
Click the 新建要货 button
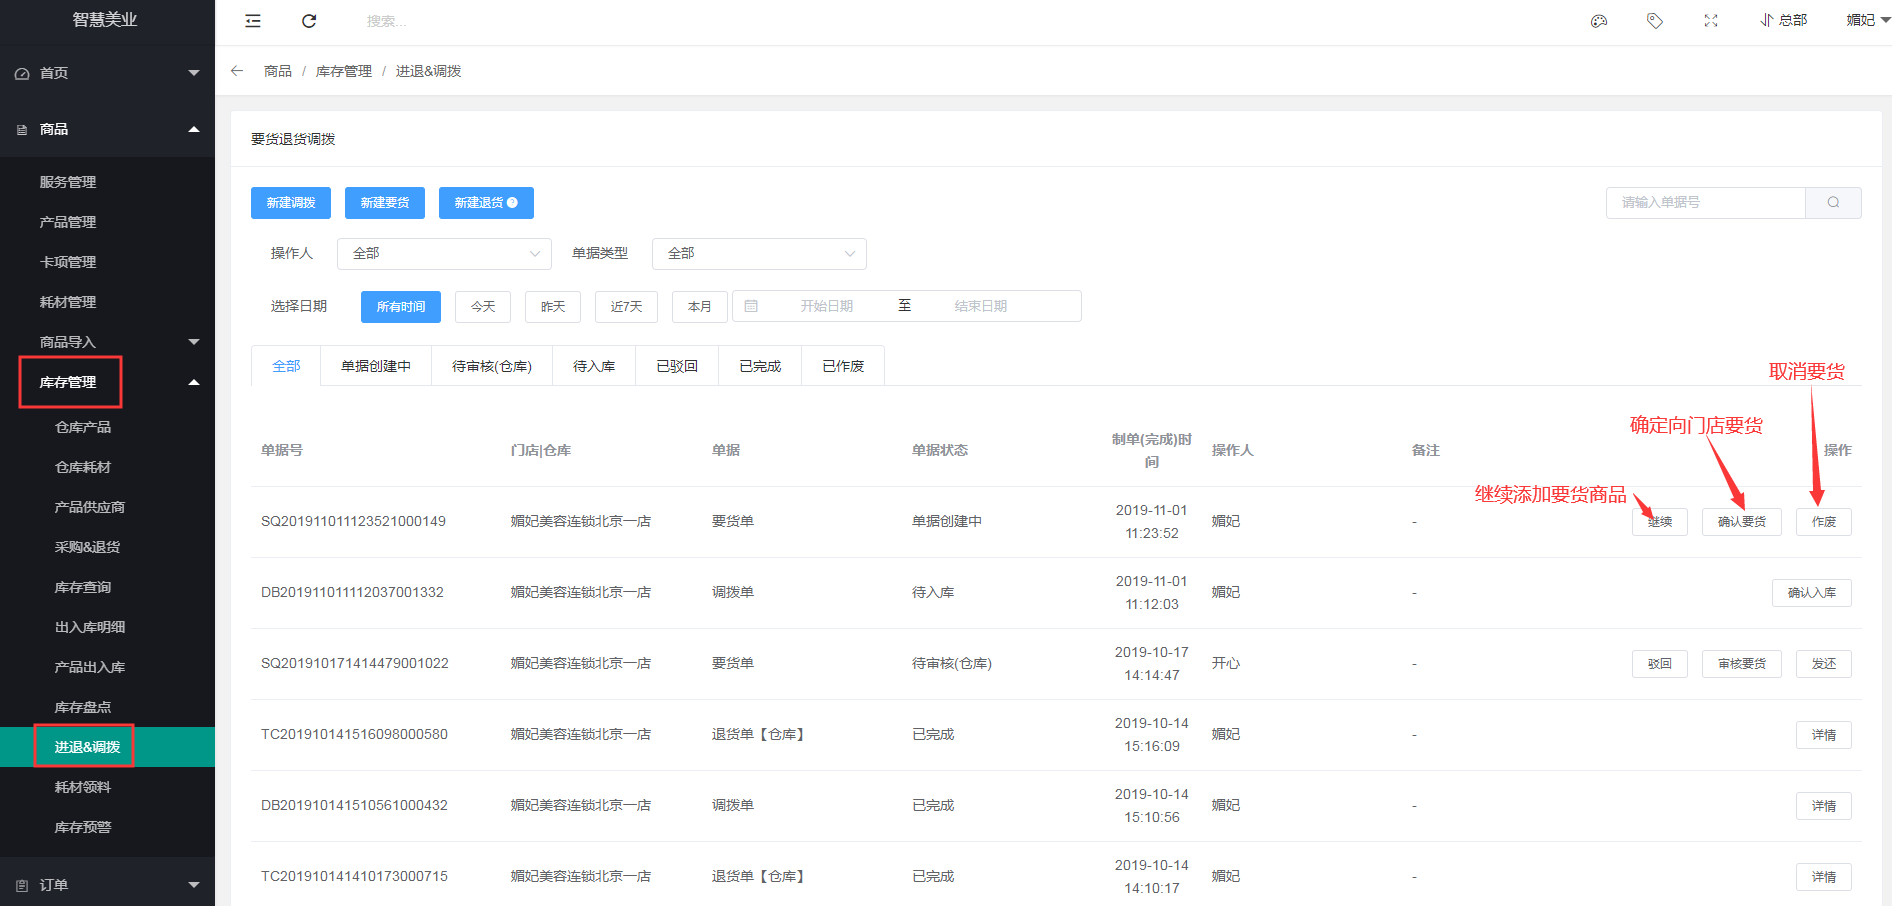point(385,203)
